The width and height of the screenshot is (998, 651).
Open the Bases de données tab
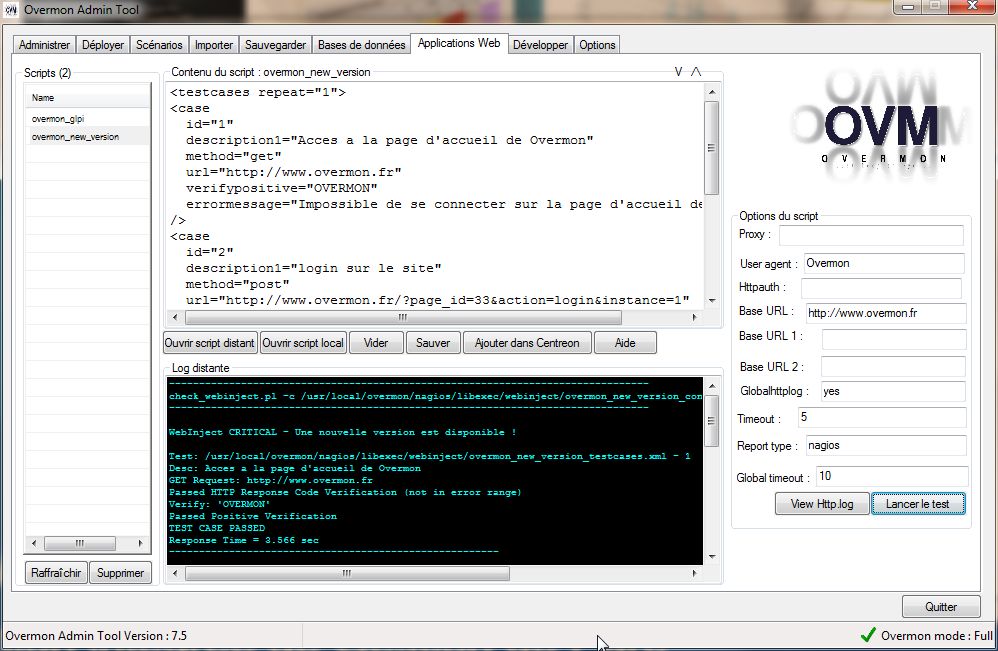pos(362,45)
